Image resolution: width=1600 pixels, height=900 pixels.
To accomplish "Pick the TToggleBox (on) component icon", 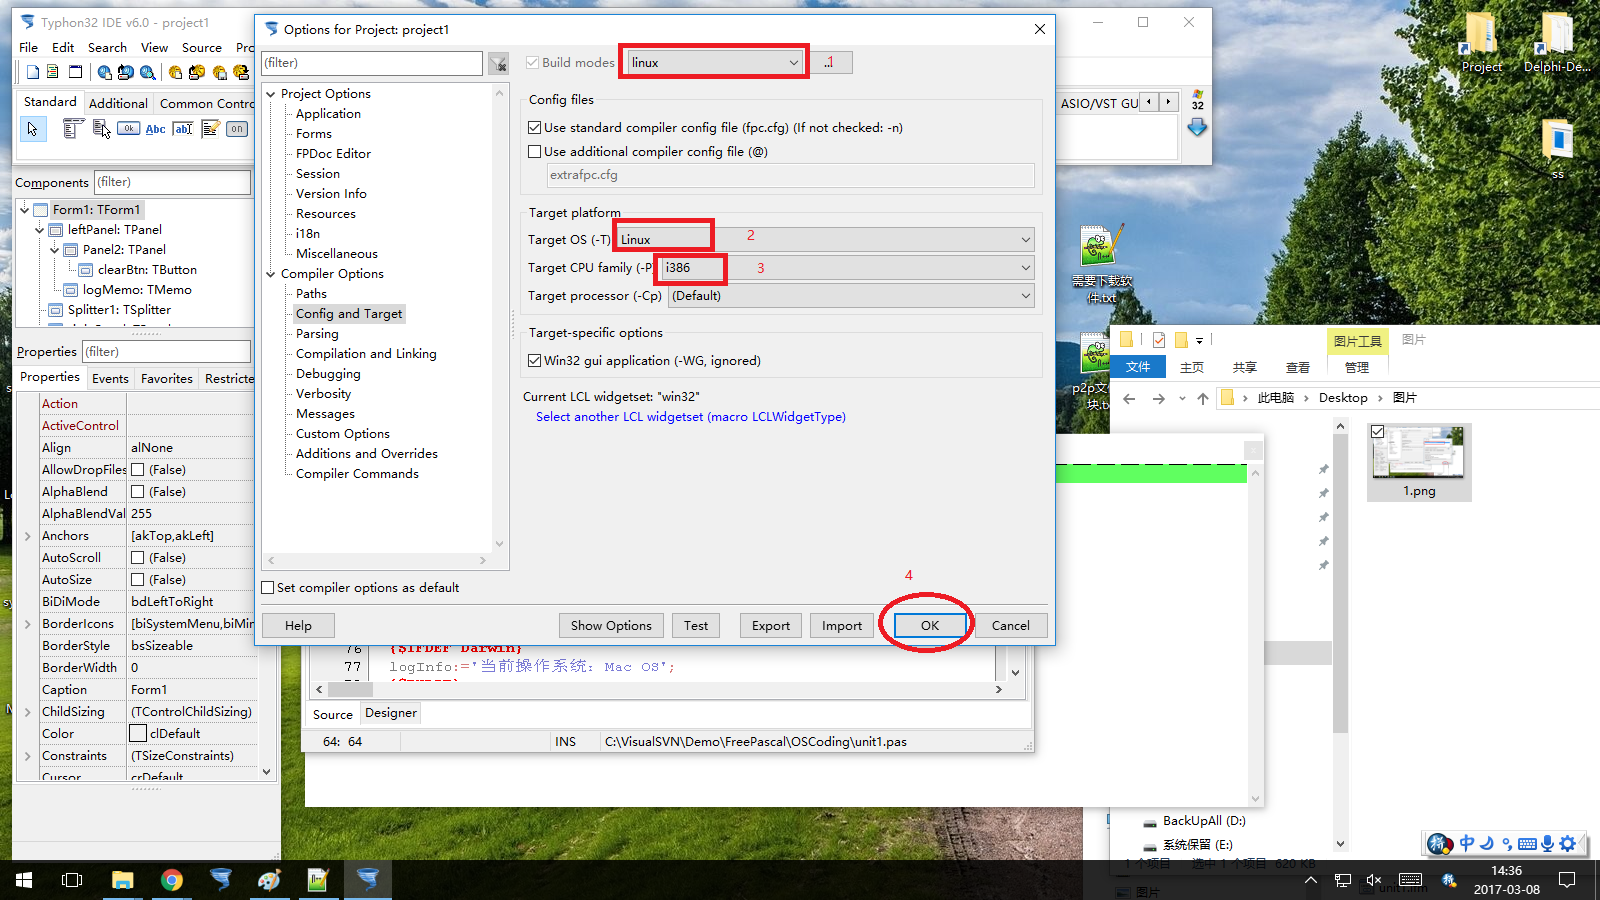I will click(x=237, y=128).
